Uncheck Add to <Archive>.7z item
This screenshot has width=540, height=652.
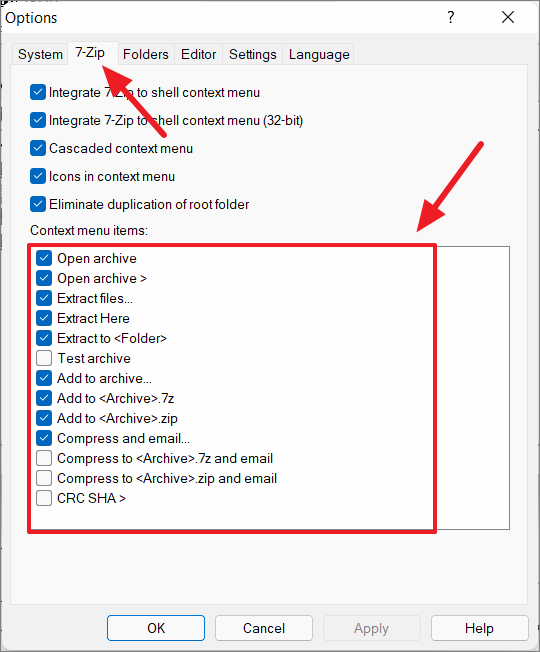click(44, 398)
